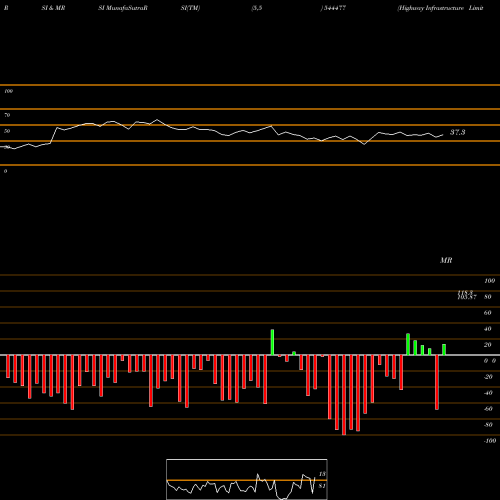Click the -100 label on MR axis
The height and width of the screenshot is (500, 500).
click(490, 441)
